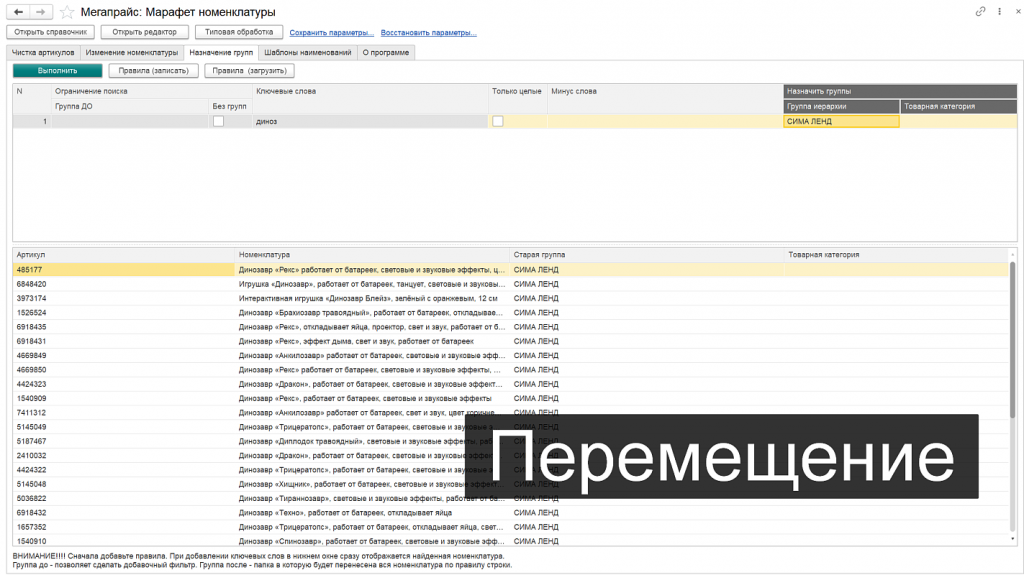
Task: Open the О программе tab
Action: [x=386, y=52]
